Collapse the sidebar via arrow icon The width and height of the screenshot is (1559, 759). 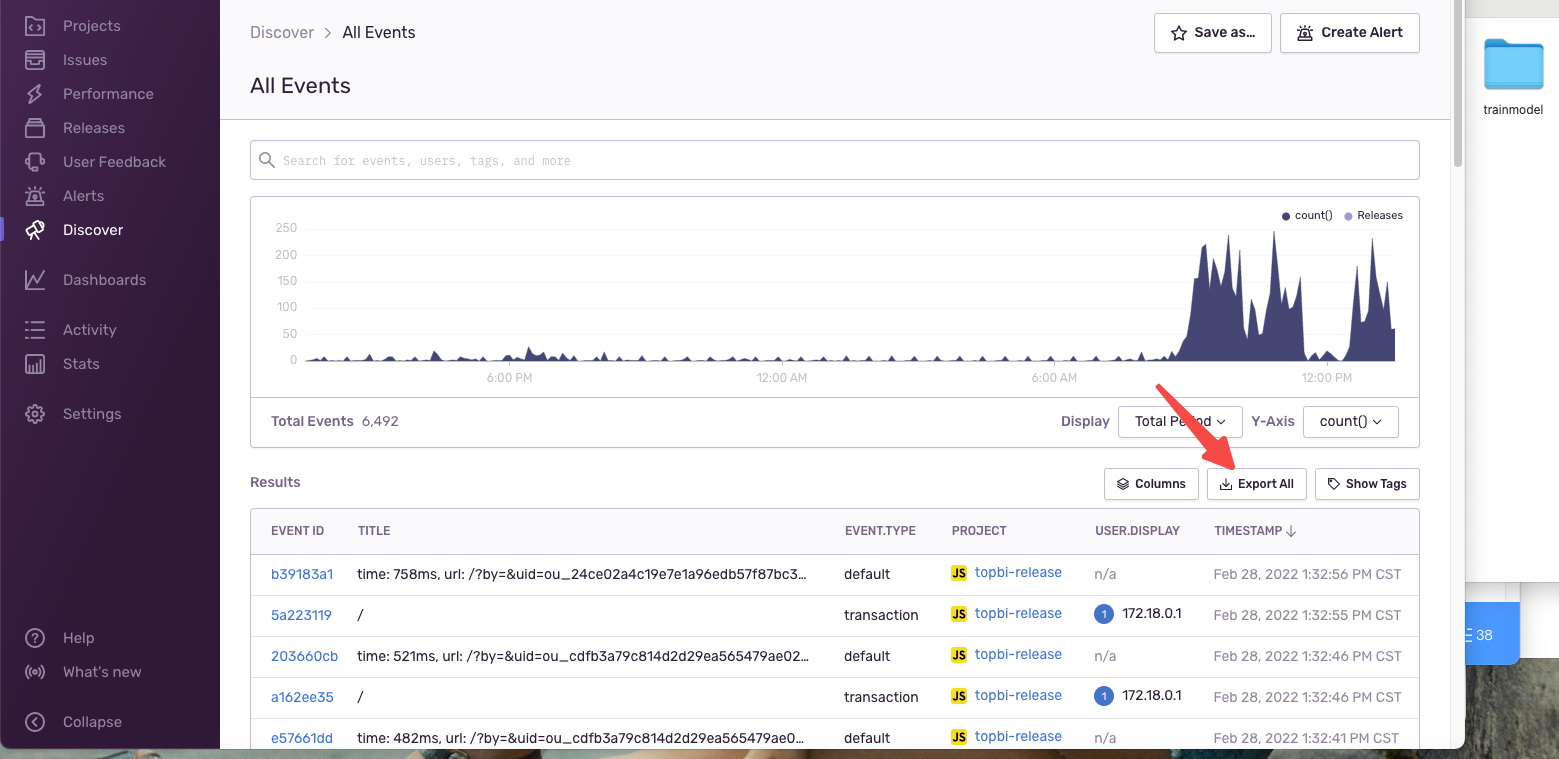click(x=35, y=722)
